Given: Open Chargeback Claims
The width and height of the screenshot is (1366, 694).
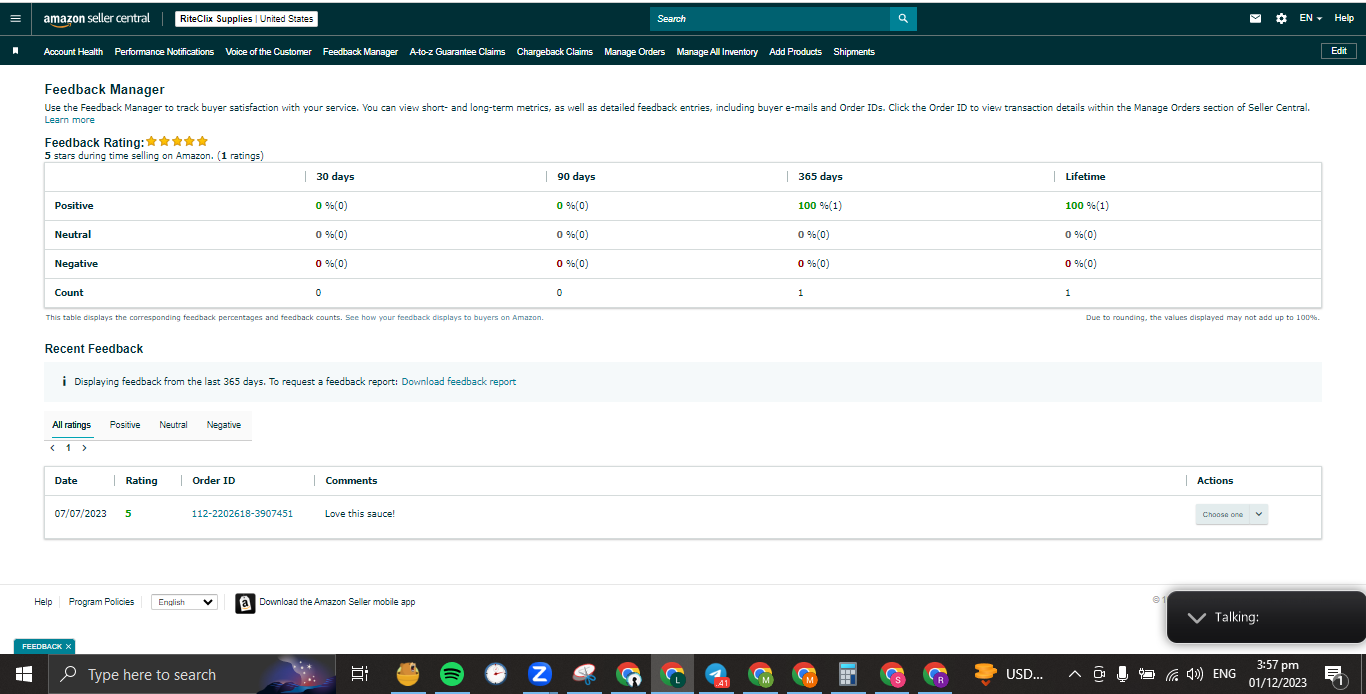Looking at the screenshot, I should [554, 51].
